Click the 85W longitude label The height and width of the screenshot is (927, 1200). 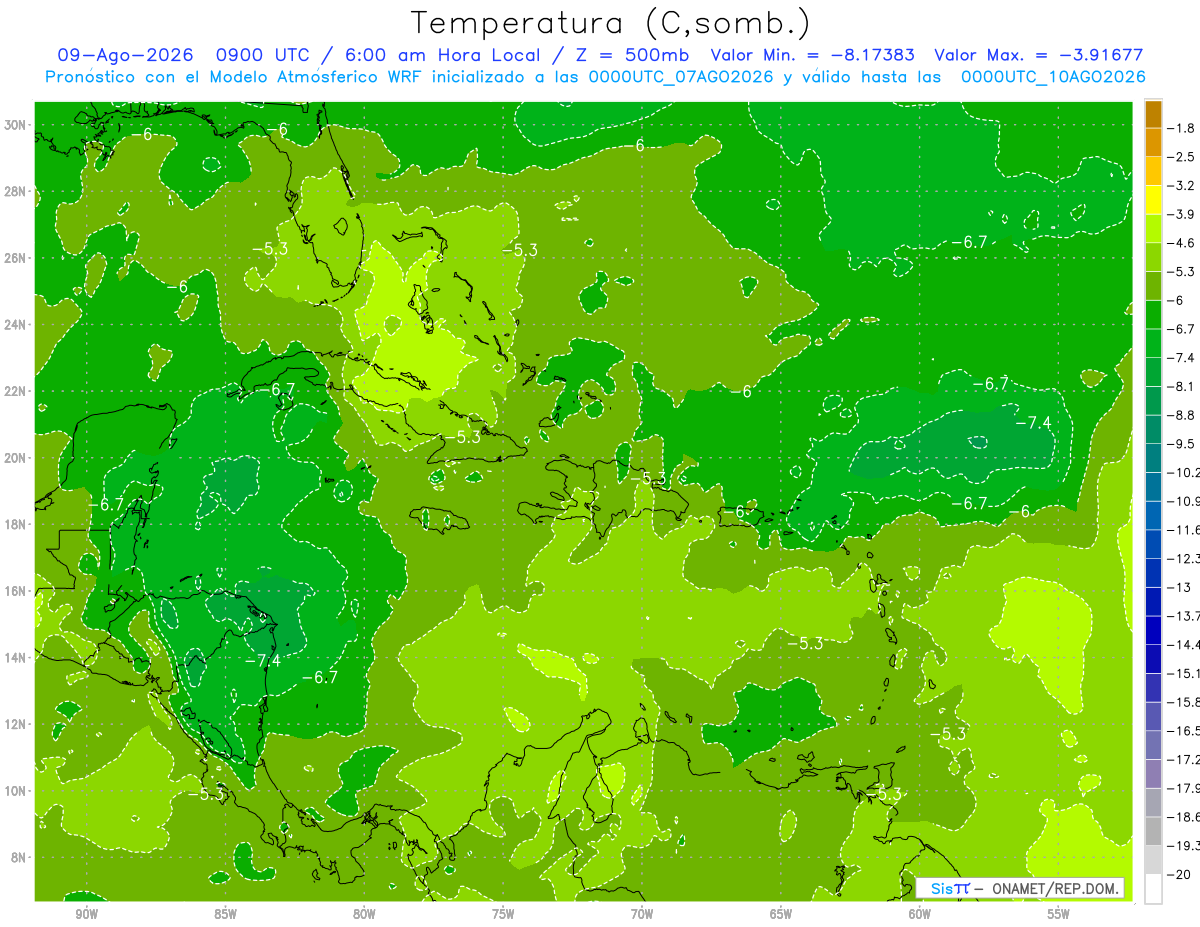point(225,914)
